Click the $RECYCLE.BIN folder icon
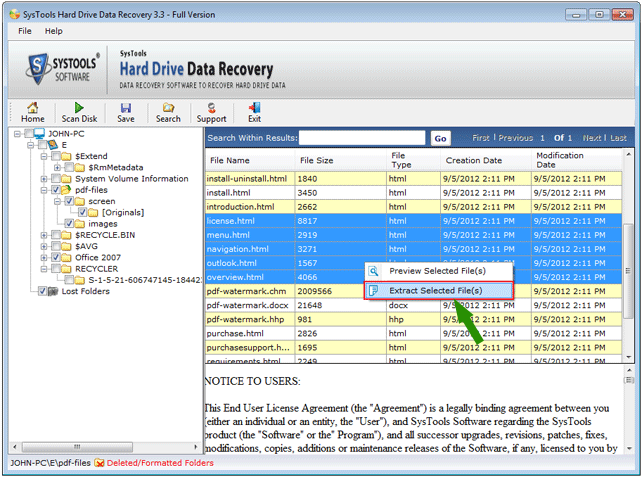The width and height of the screenshot is (642, 477). point(66,235)
